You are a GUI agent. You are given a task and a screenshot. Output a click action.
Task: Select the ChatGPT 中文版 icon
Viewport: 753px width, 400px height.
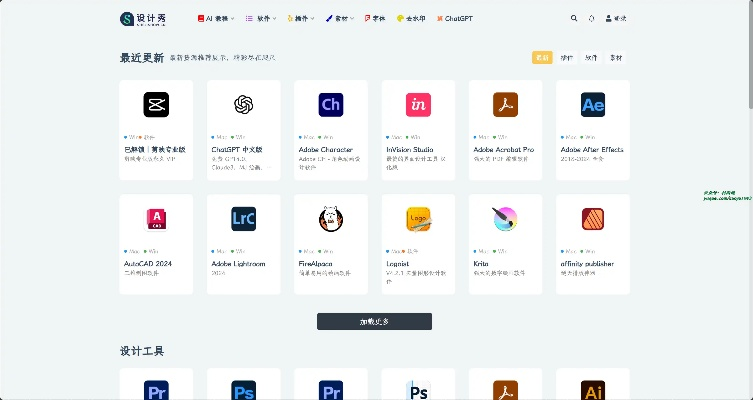[x=243, y=104]
